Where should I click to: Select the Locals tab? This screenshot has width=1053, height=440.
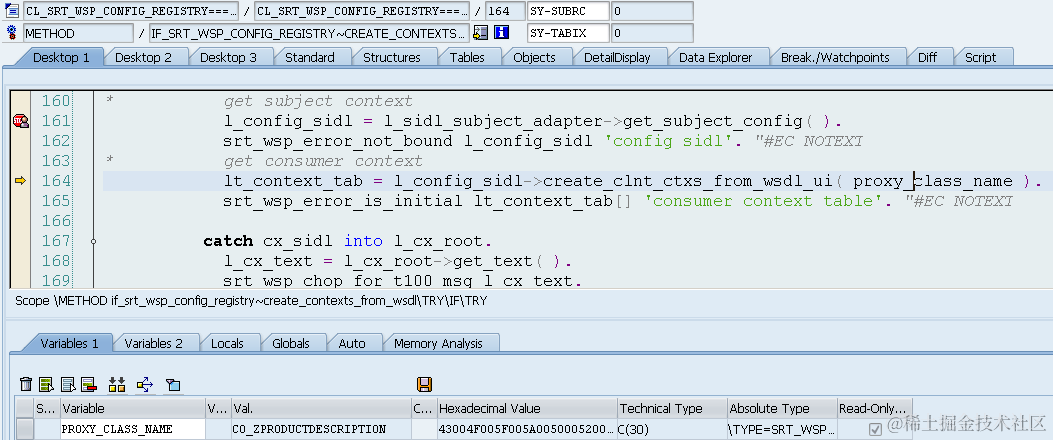click(227, 343)
